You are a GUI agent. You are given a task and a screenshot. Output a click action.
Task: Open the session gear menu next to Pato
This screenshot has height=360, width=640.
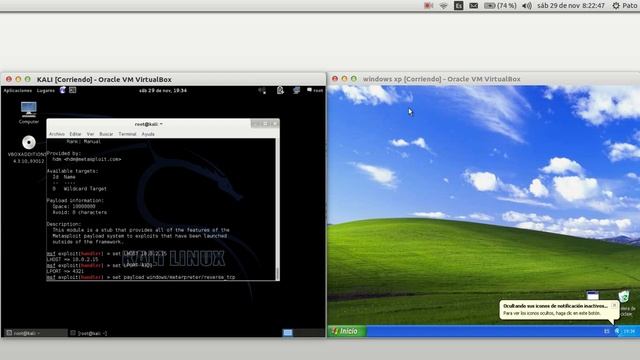tap(616, 6)
